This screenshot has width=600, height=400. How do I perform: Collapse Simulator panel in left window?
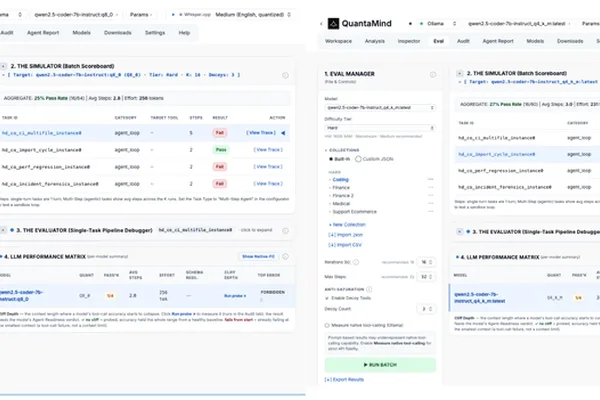(3, 66)
